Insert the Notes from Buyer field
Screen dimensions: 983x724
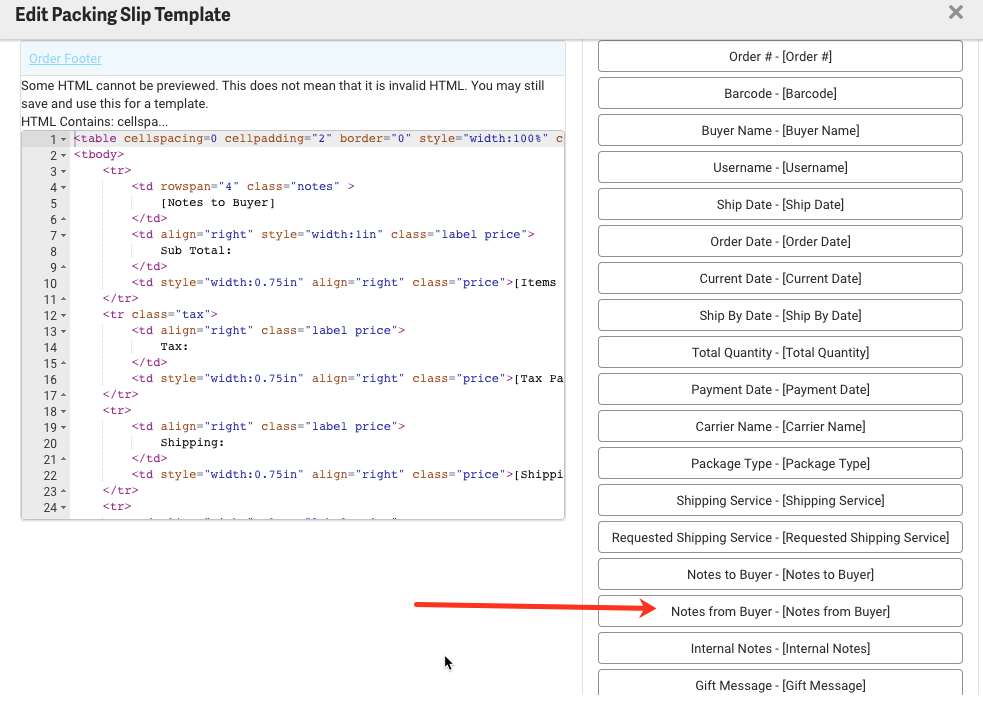pos(779,611)
